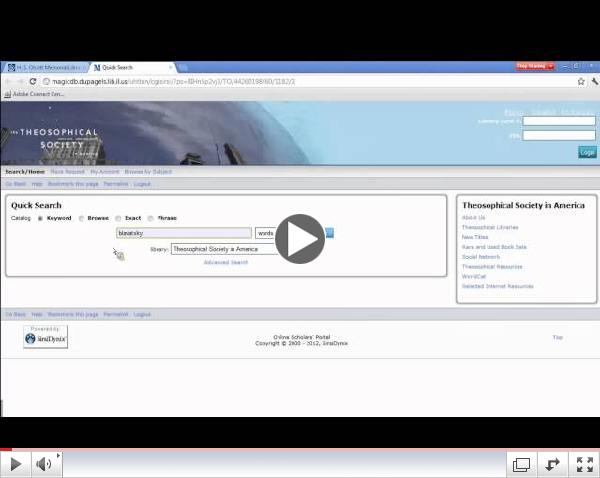Open the Rare and Used Book Sale link
600x478 pixels.
tap(494, 247)
